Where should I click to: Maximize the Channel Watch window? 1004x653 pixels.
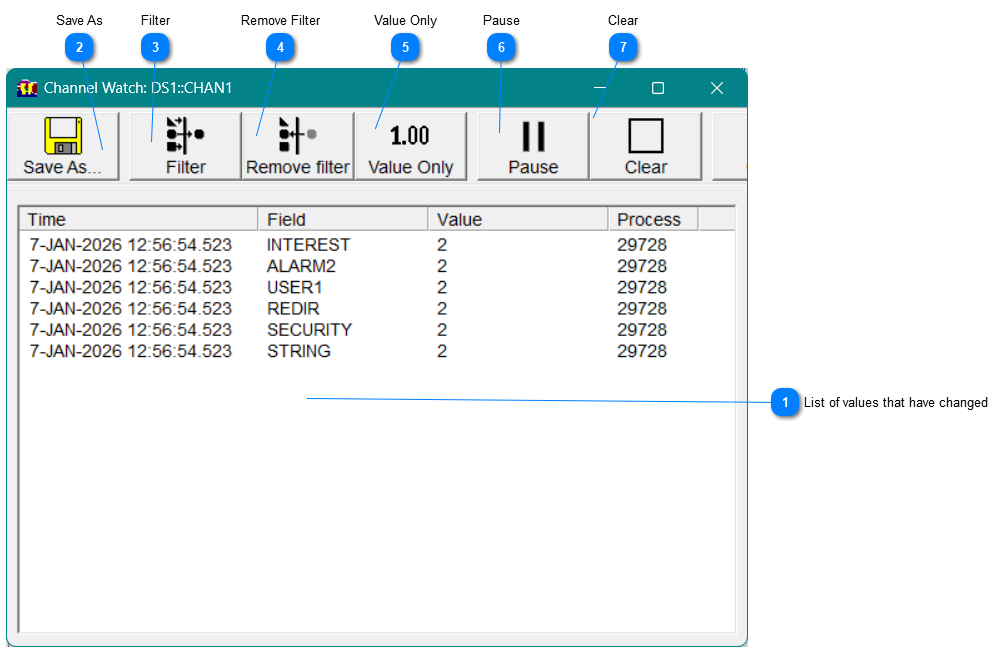click(x=658, y=88)
